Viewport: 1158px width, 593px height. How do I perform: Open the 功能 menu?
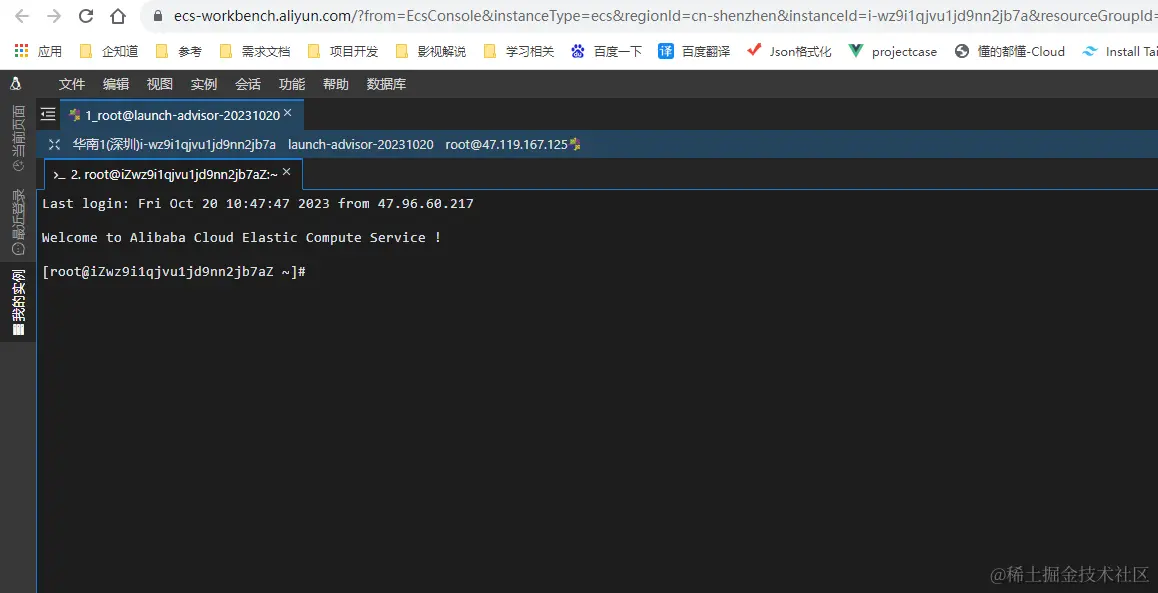(x=292, y=84)
